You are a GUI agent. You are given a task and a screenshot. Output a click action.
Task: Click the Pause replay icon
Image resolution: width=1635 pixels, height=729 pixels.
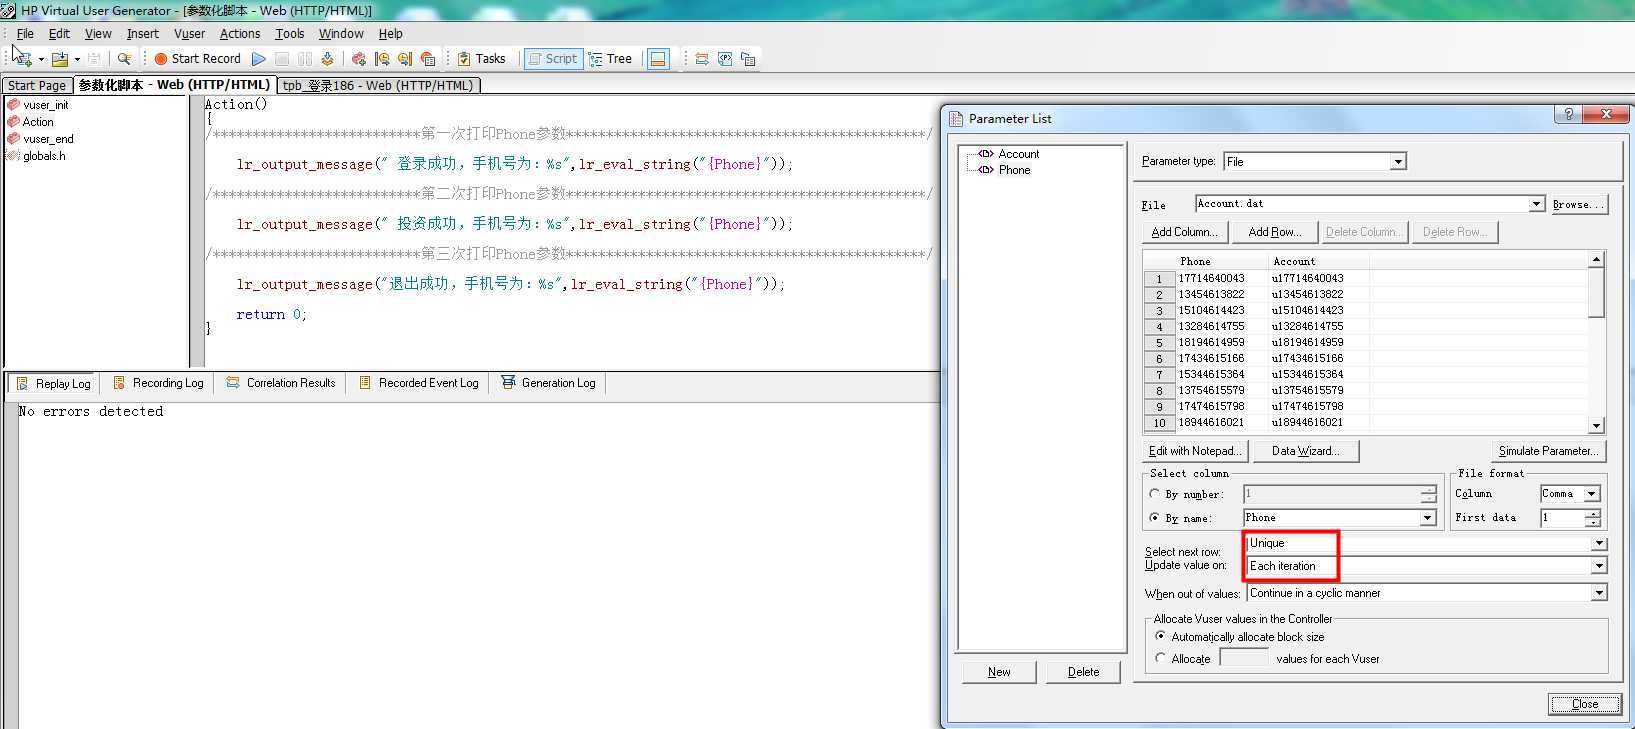click(x=305, y=59)
